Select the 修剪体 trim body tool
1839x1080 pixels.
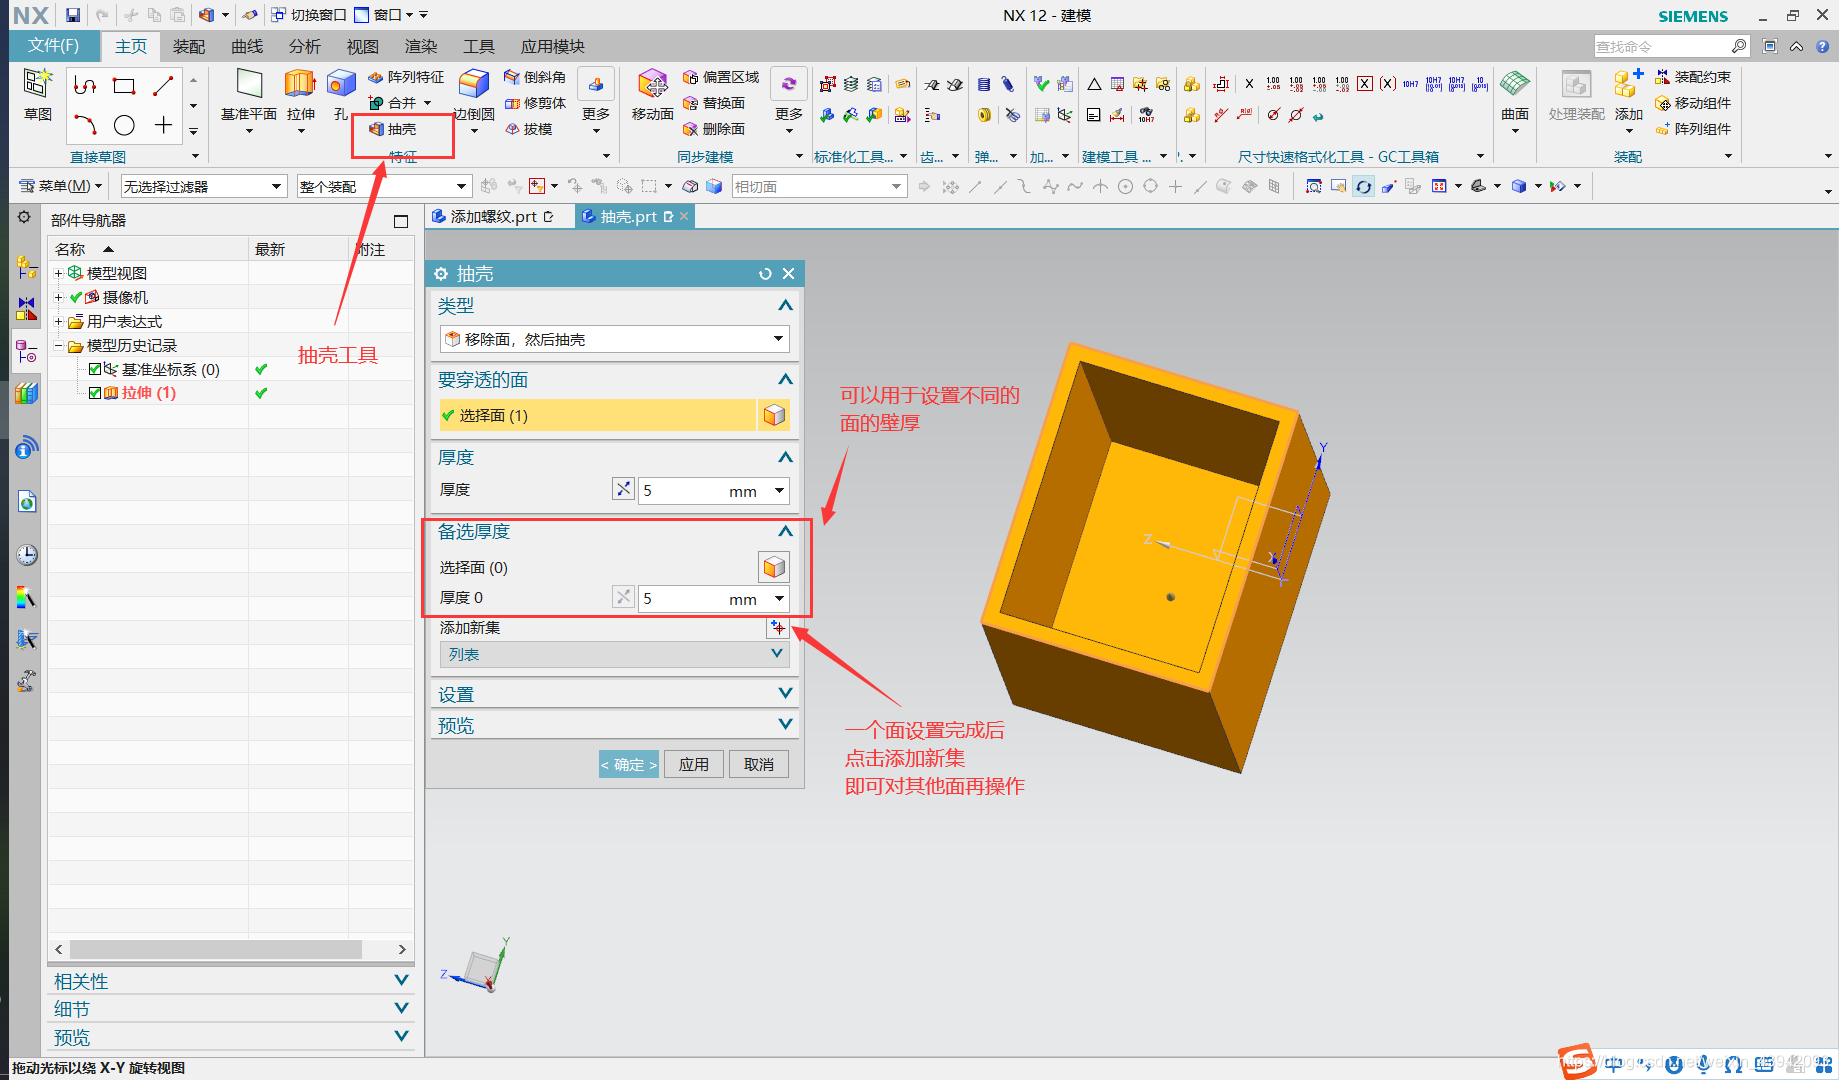(x=535, y=103)
